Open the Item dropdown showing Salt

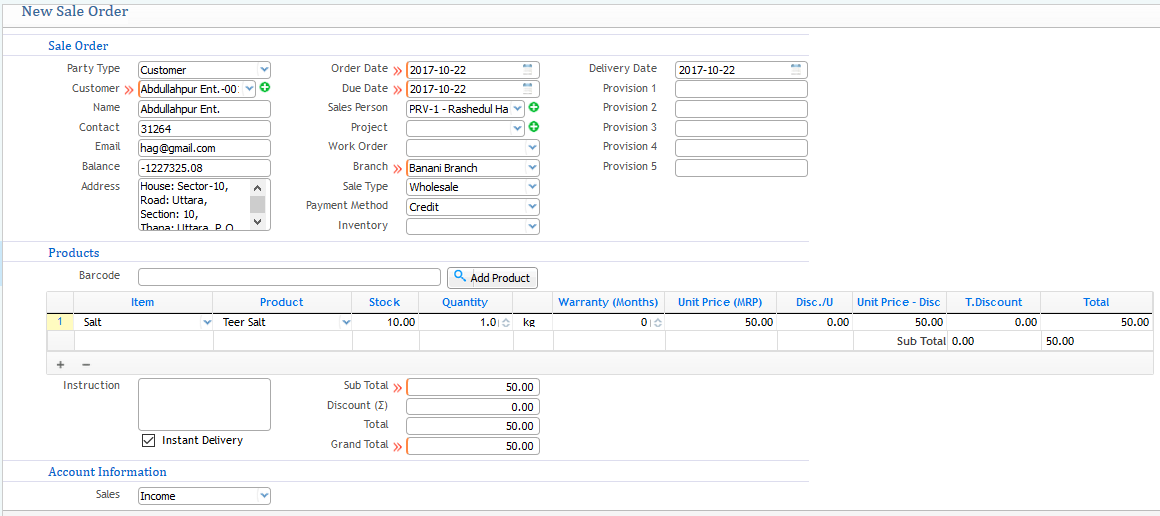(206, 323)
